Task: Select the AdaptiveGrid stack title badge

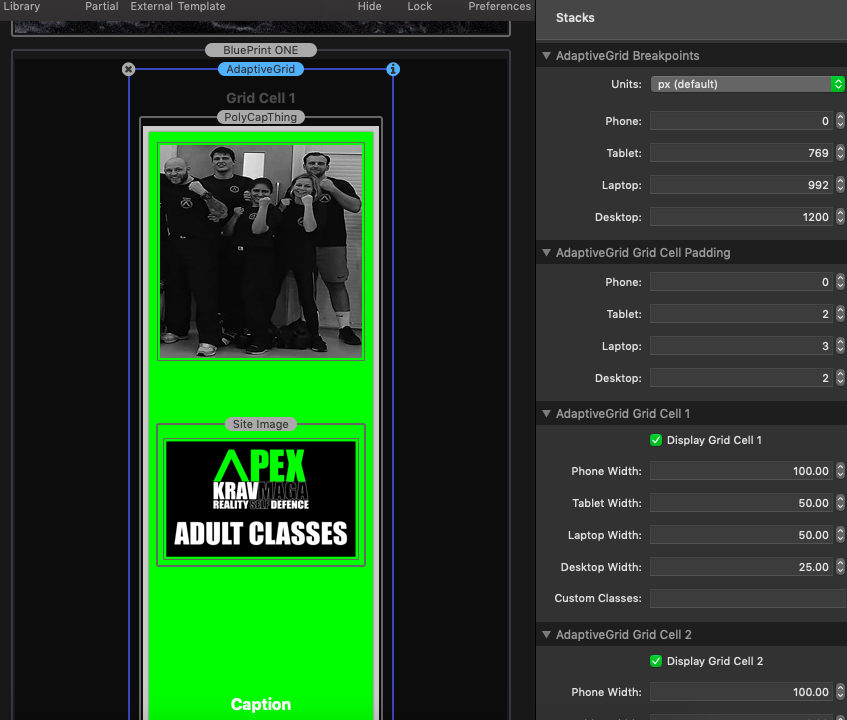Action: pos(261,69)
